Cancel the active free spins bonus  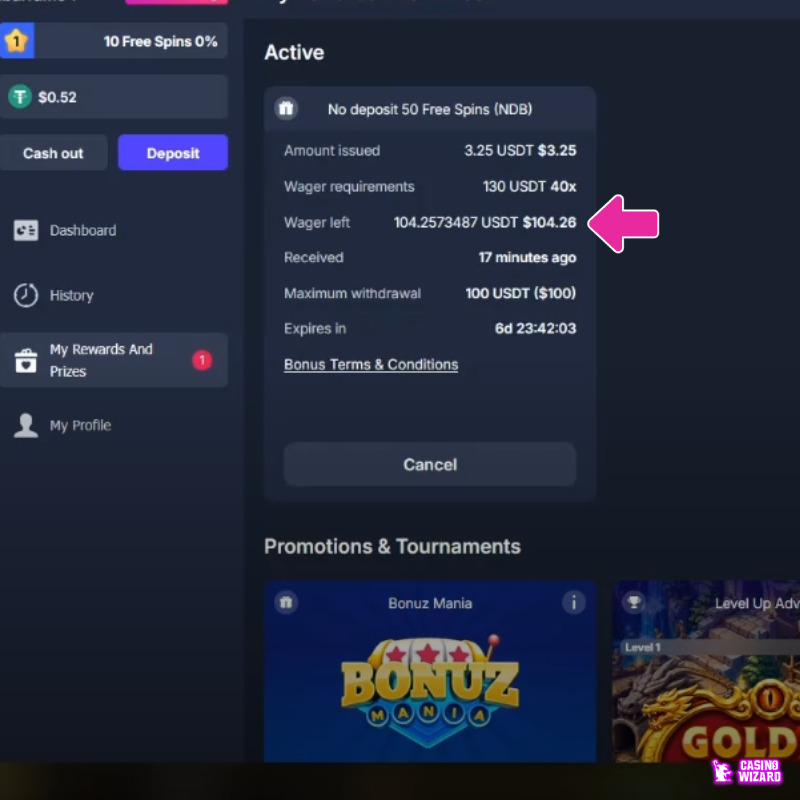[x=430, y=464]
